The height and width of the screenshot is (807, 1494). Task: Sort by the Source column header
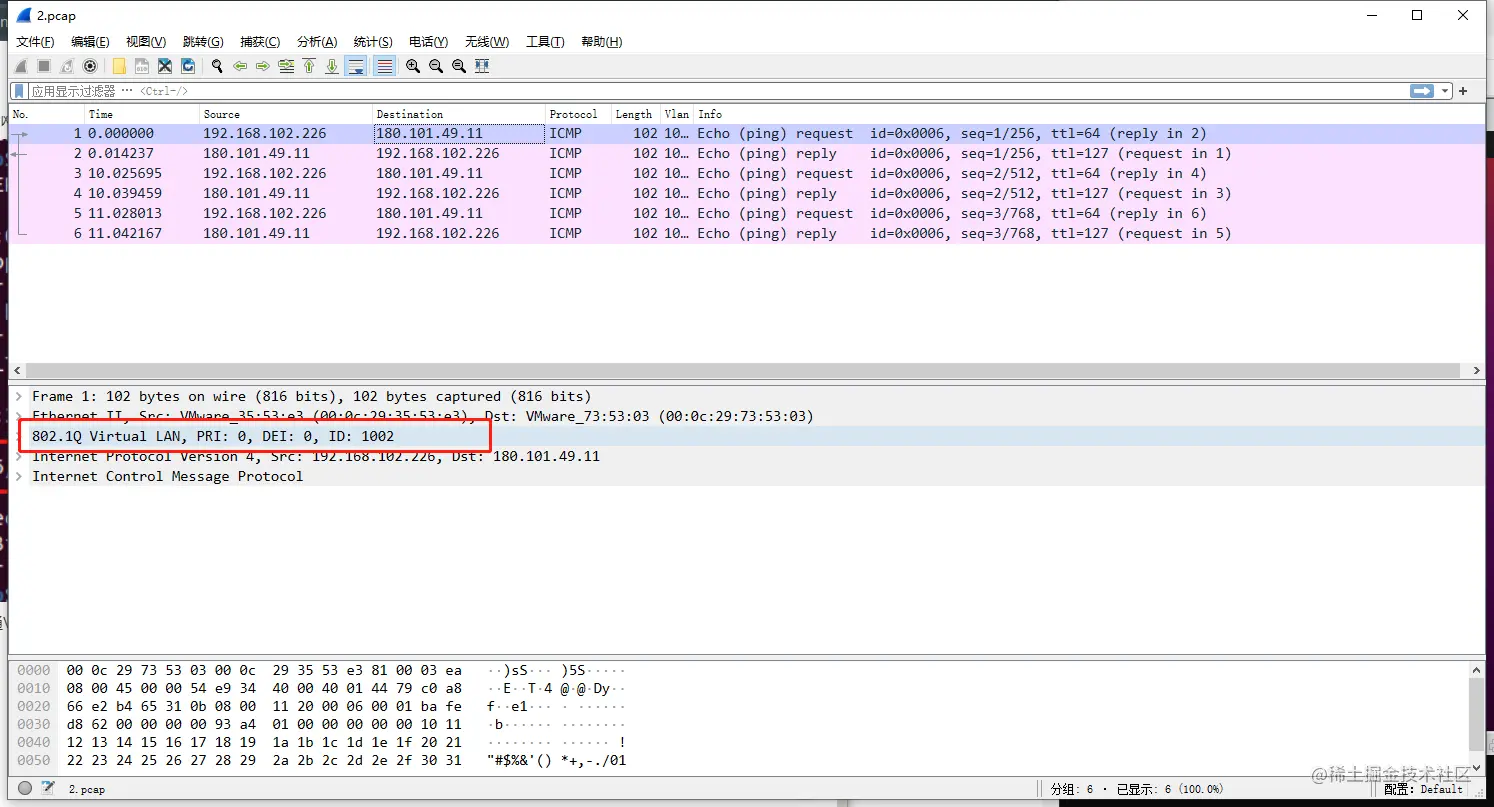click(x=286, y=114)
